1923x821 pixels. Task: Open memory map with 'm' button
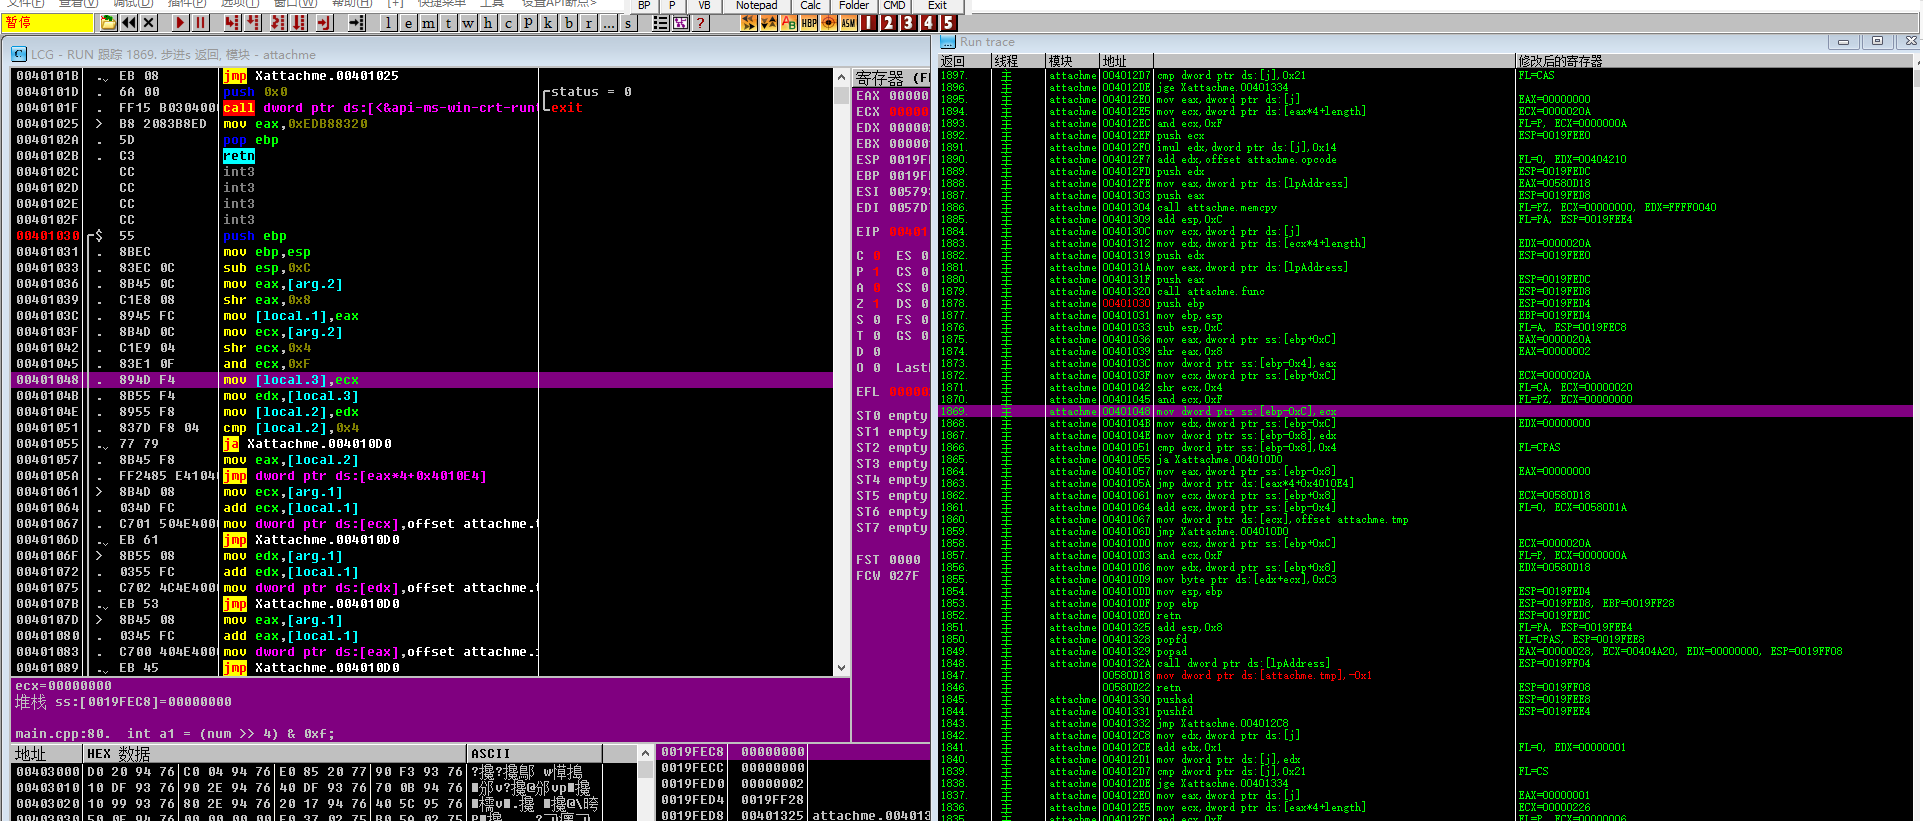pyautogui.click(x=429, y=22)
